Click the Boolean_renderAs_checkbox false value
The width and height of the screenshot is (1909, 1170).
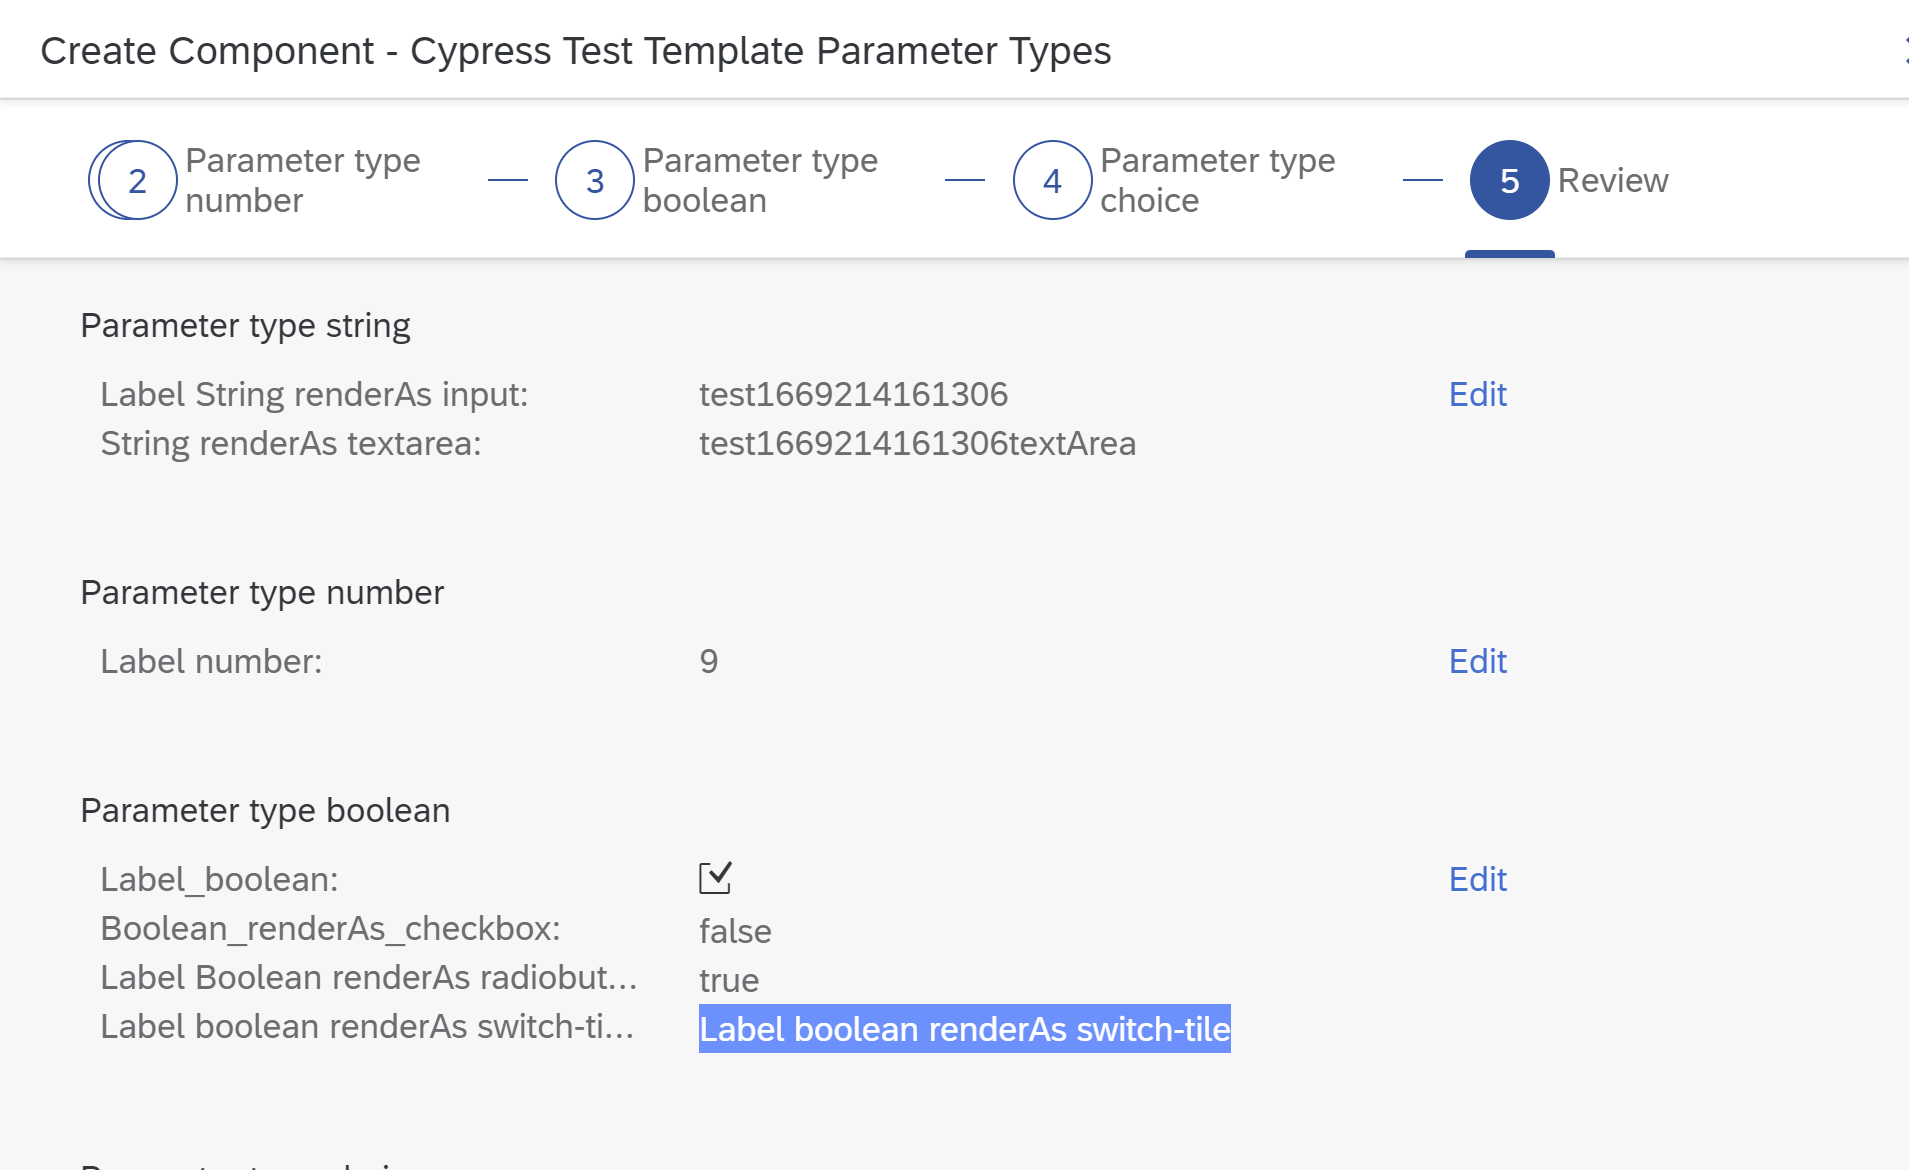click(735, 931)
